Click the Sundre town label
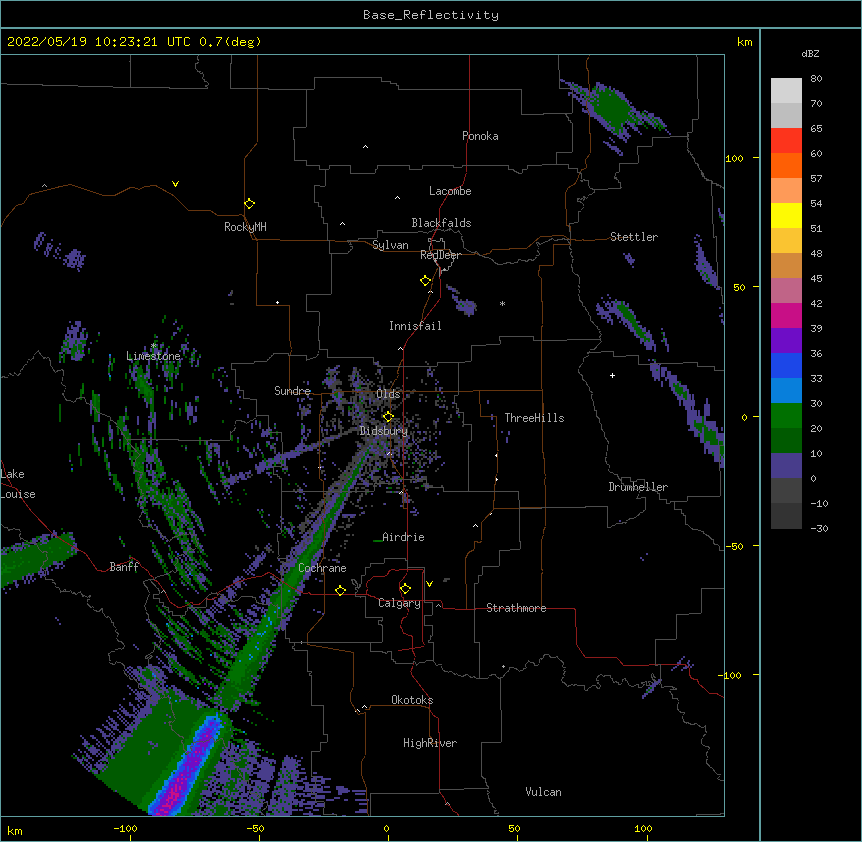This screenshot has height=842, width=862. 292,391
